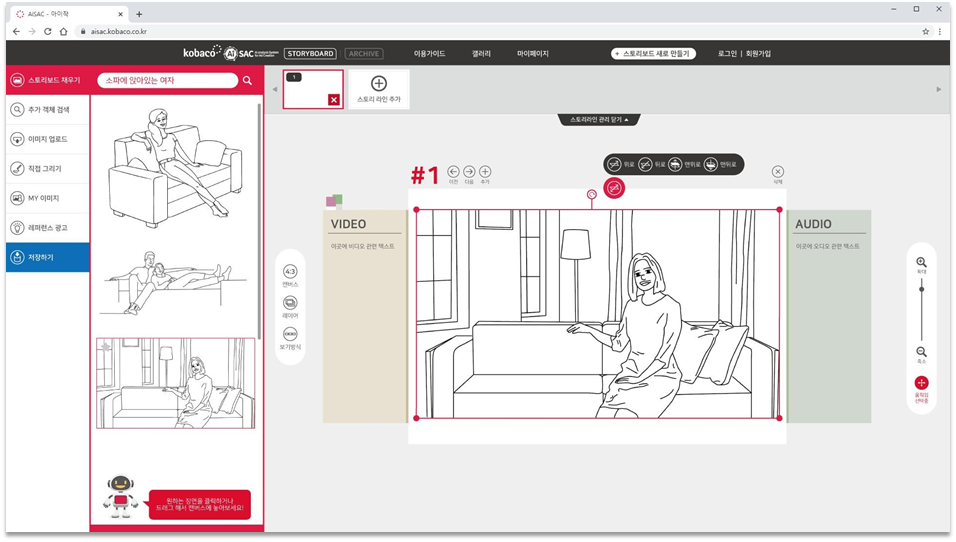Click the zoom in 확대 icon
This screenshot has width=956, height=542.
point(921,262)
